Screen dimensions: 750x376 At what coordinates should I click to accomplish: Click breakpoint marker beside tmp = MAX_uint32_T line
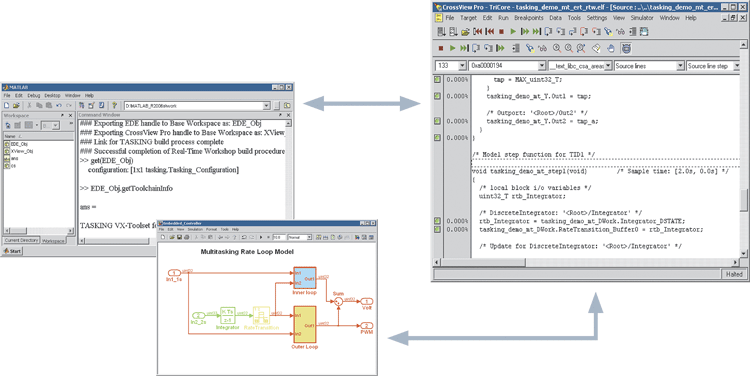[x=437, y=79]
